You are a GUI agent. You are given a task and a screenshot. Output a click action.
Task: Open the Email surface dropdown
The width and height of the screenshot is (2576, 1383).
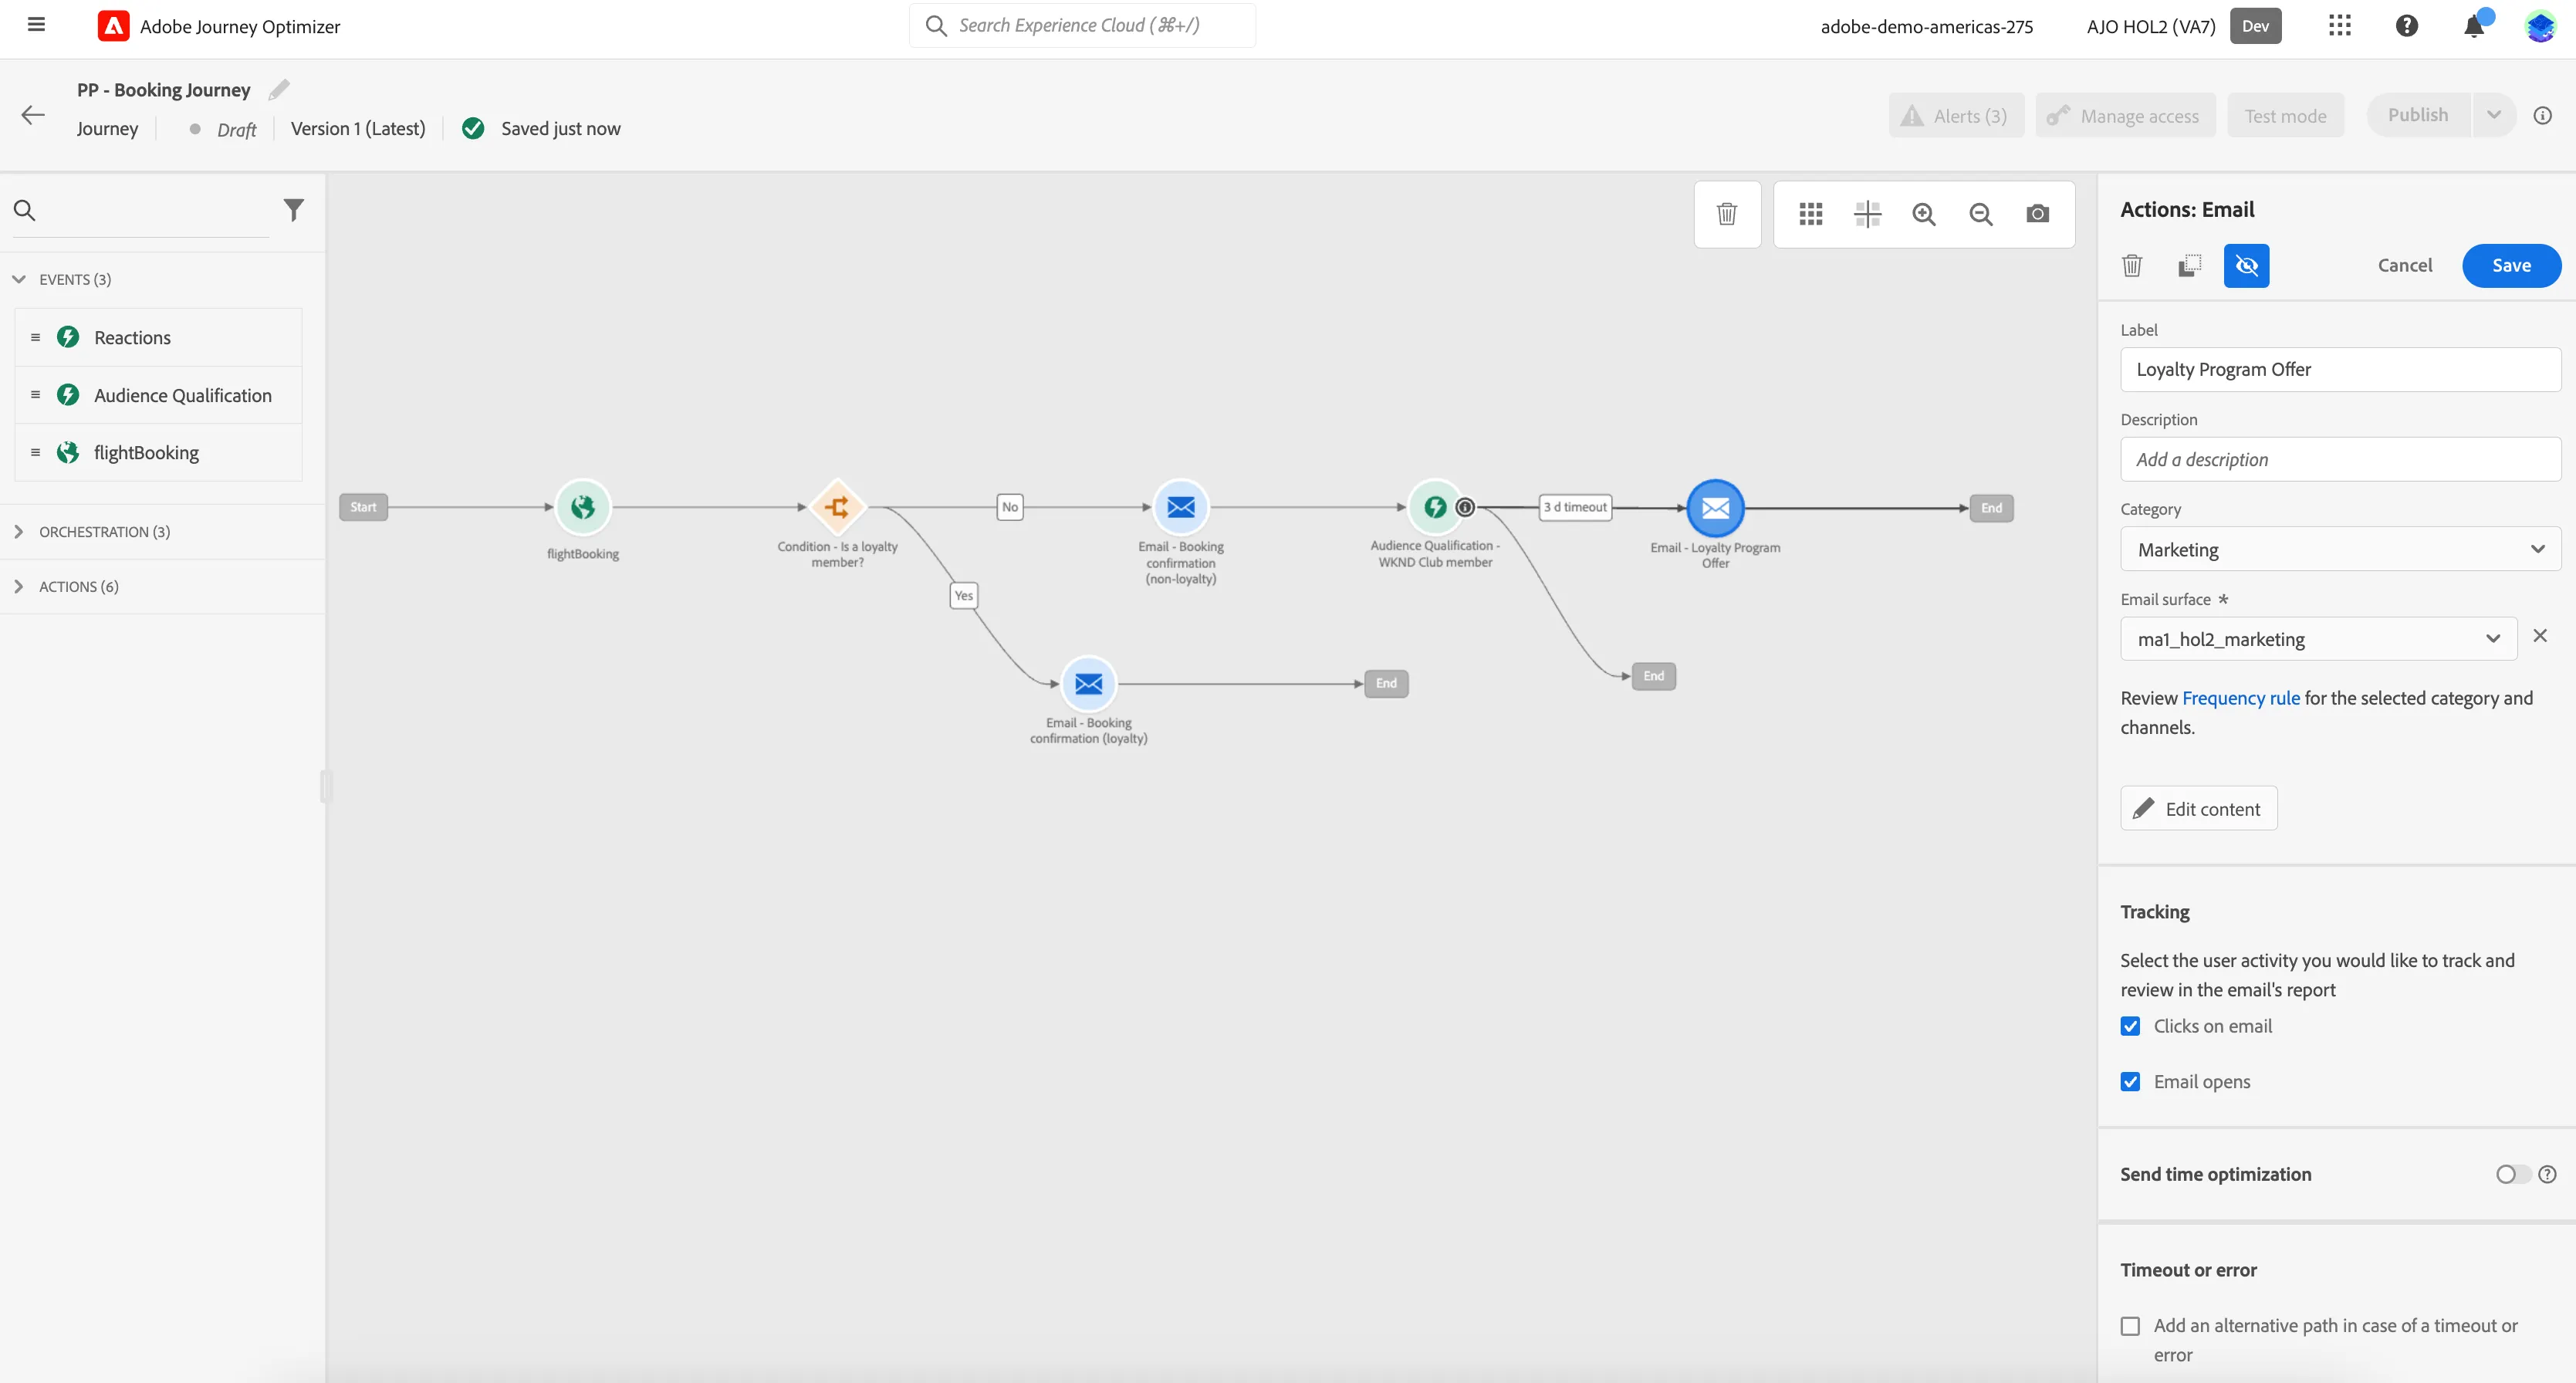[x=2318, y=639]
